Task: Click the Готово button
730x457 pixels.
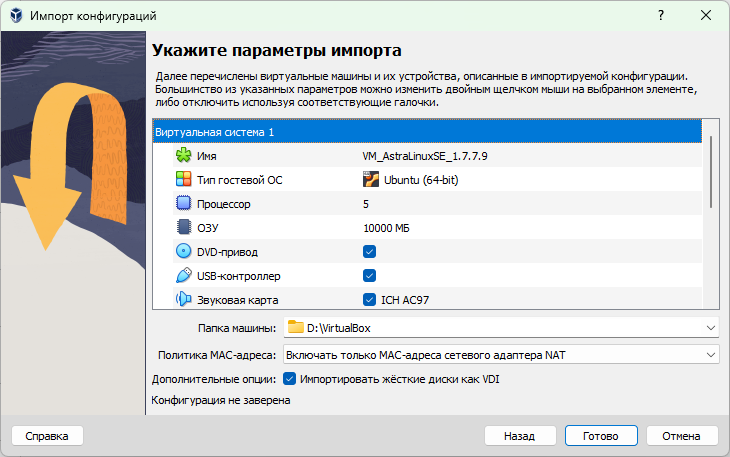Action: click(x=600, y=436)
